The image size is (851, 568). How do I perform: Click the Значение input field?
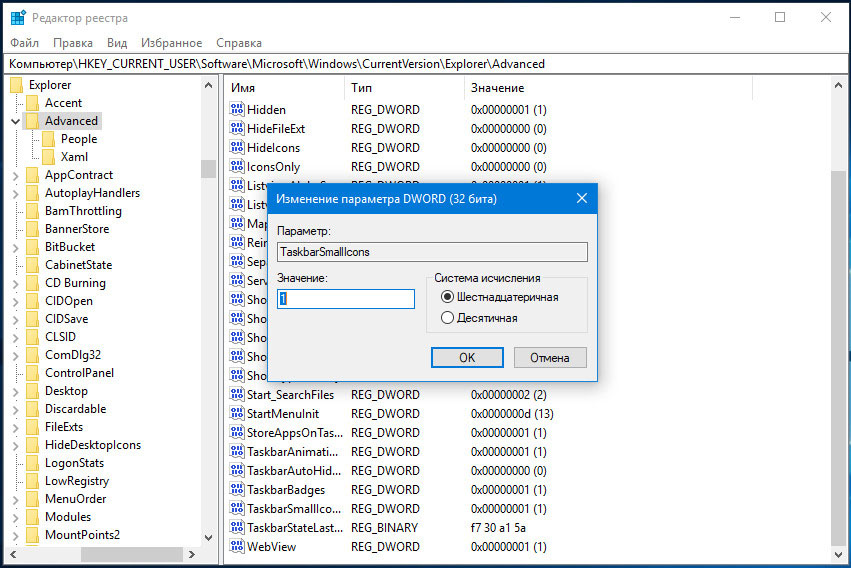tap(346, 299)
